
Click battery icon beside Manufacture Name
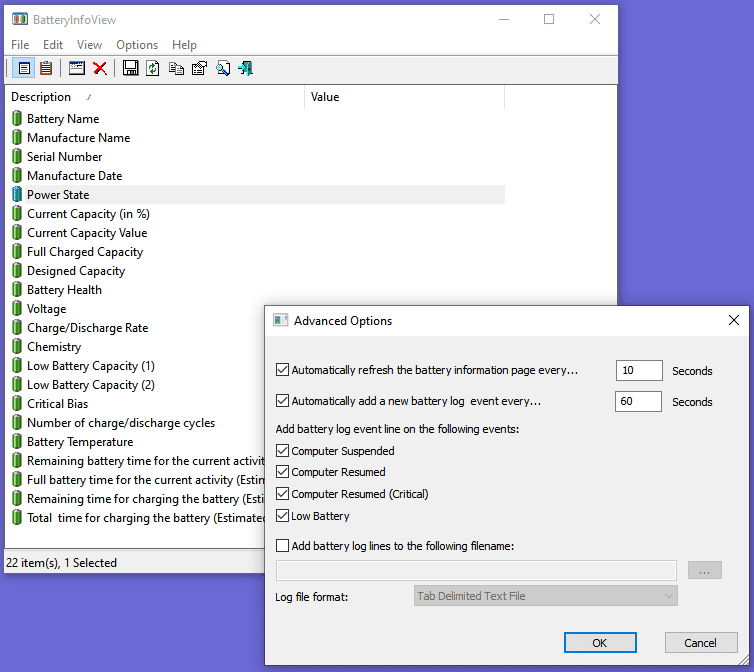point(17,138)
